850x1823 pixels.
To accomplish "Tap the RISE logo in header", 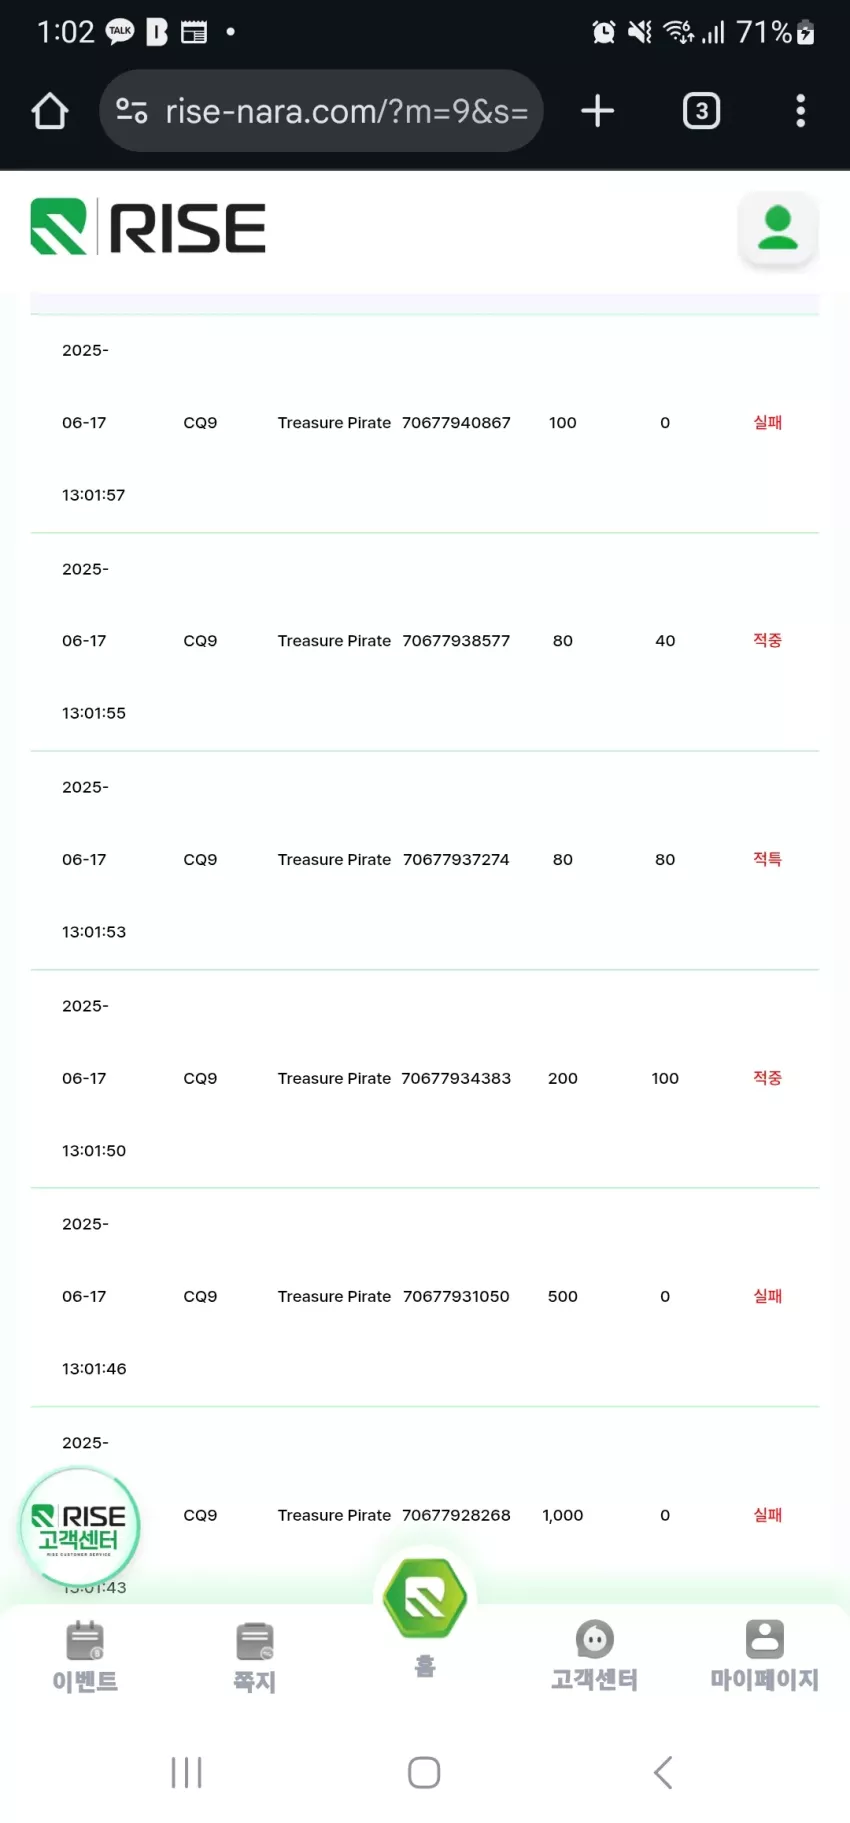I will coord(148,227).
